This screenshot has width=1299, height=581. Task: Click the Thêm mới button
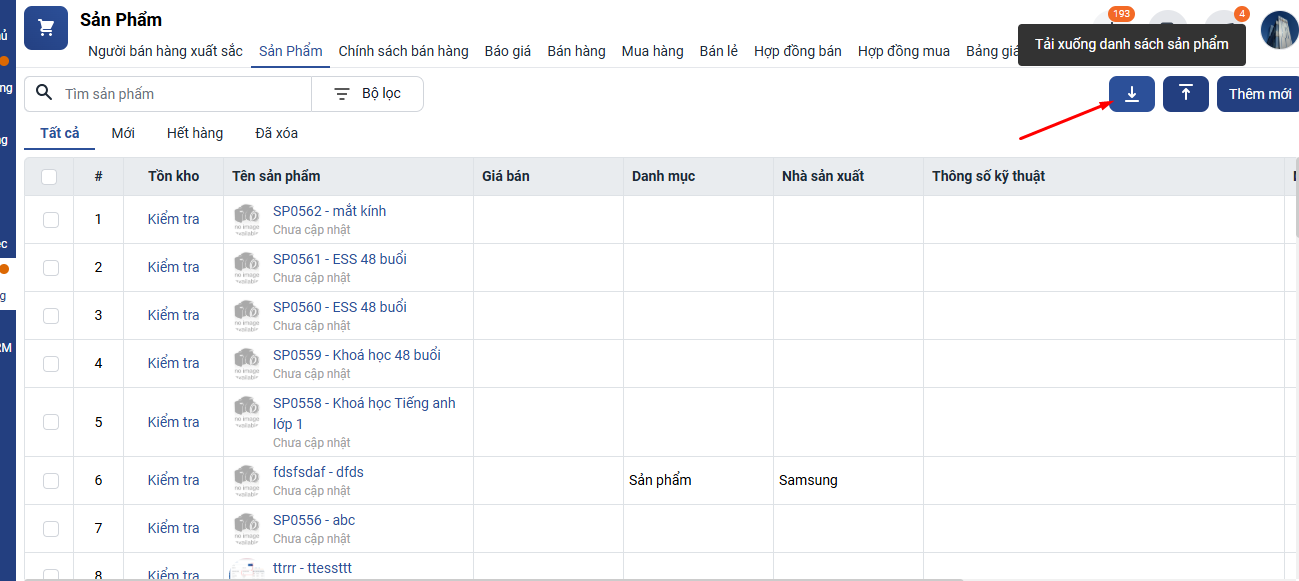pyautogui.click(x=1259, y=94)
